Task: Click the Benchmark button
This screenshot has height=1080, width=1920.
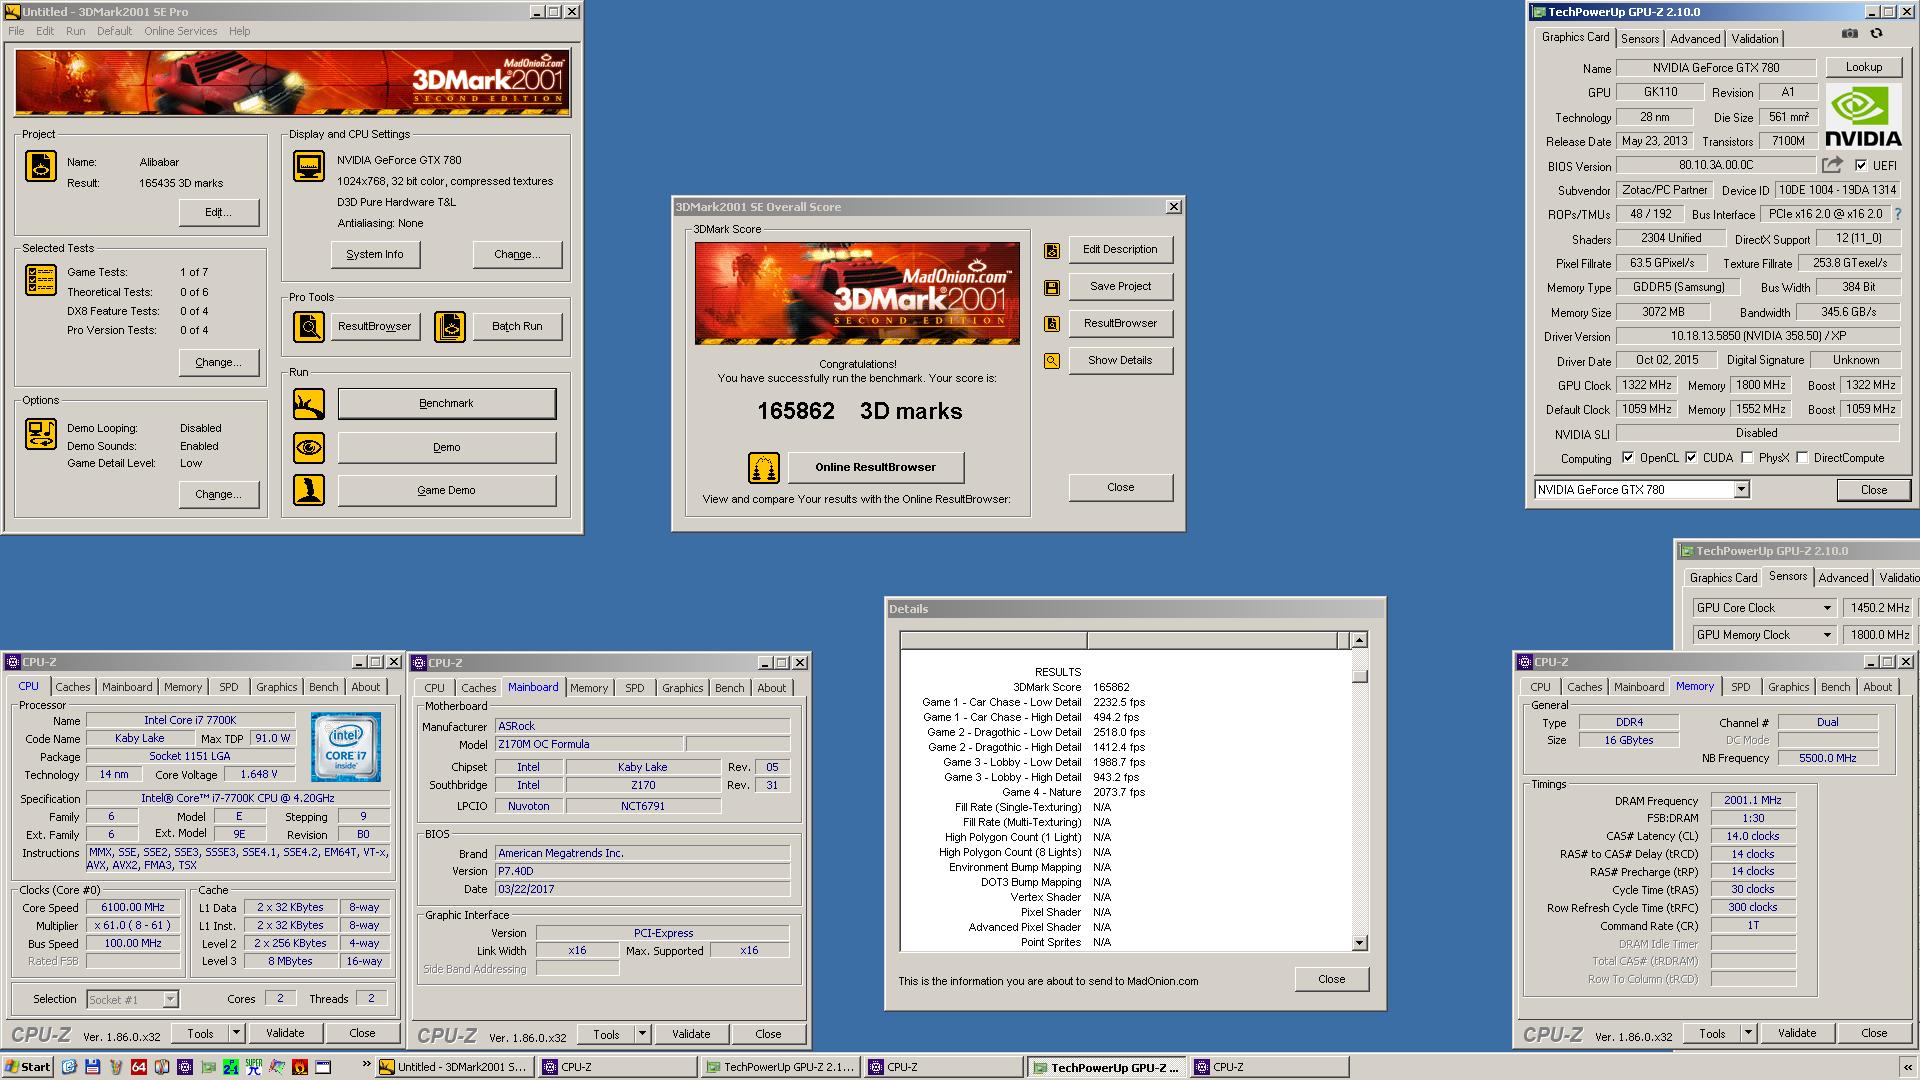Action: coord(447,404)
